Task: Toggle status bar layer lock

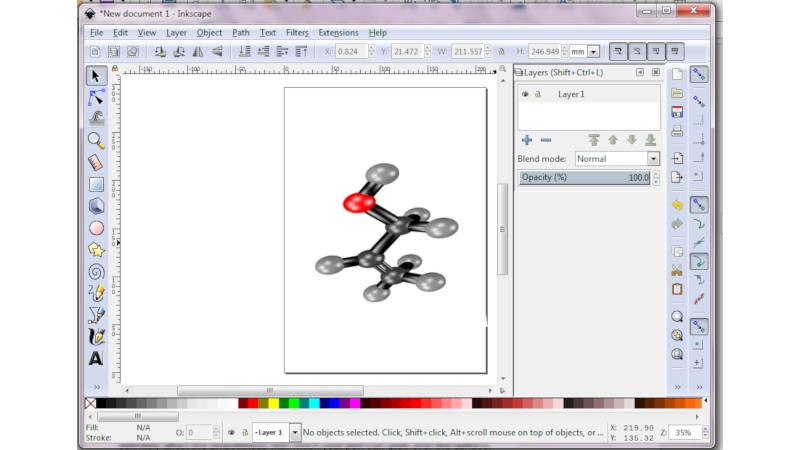Action: (x=245, y=432)
